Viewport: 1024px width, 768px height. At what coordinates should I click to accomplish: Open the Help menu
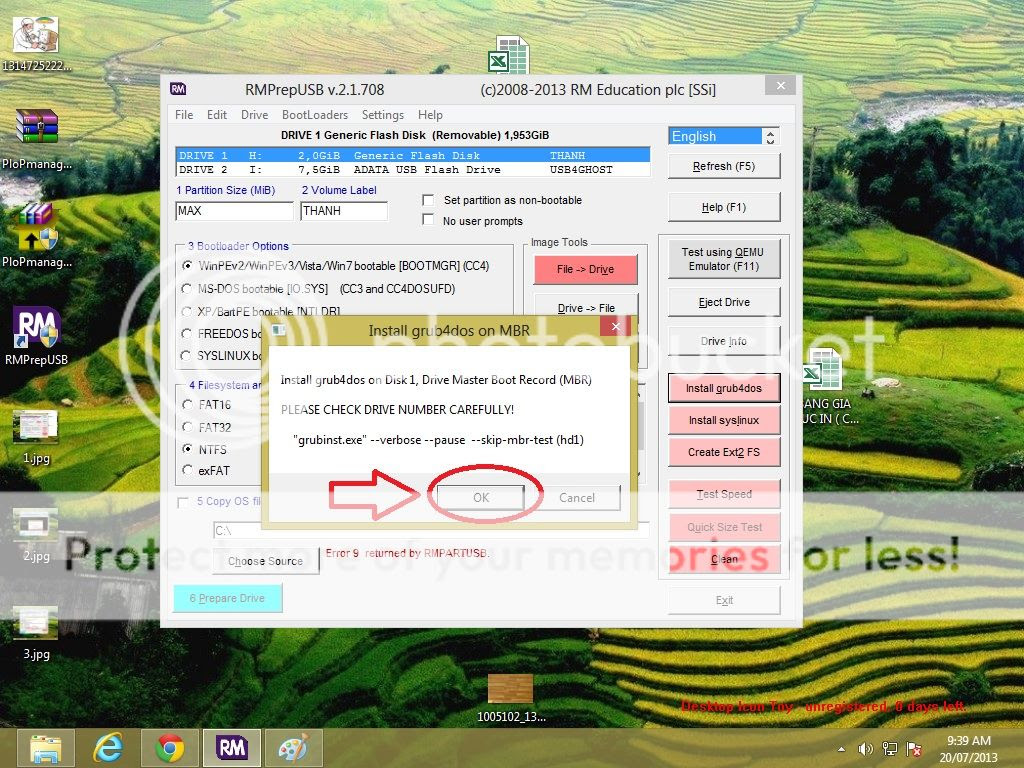[x=430, y=115]
